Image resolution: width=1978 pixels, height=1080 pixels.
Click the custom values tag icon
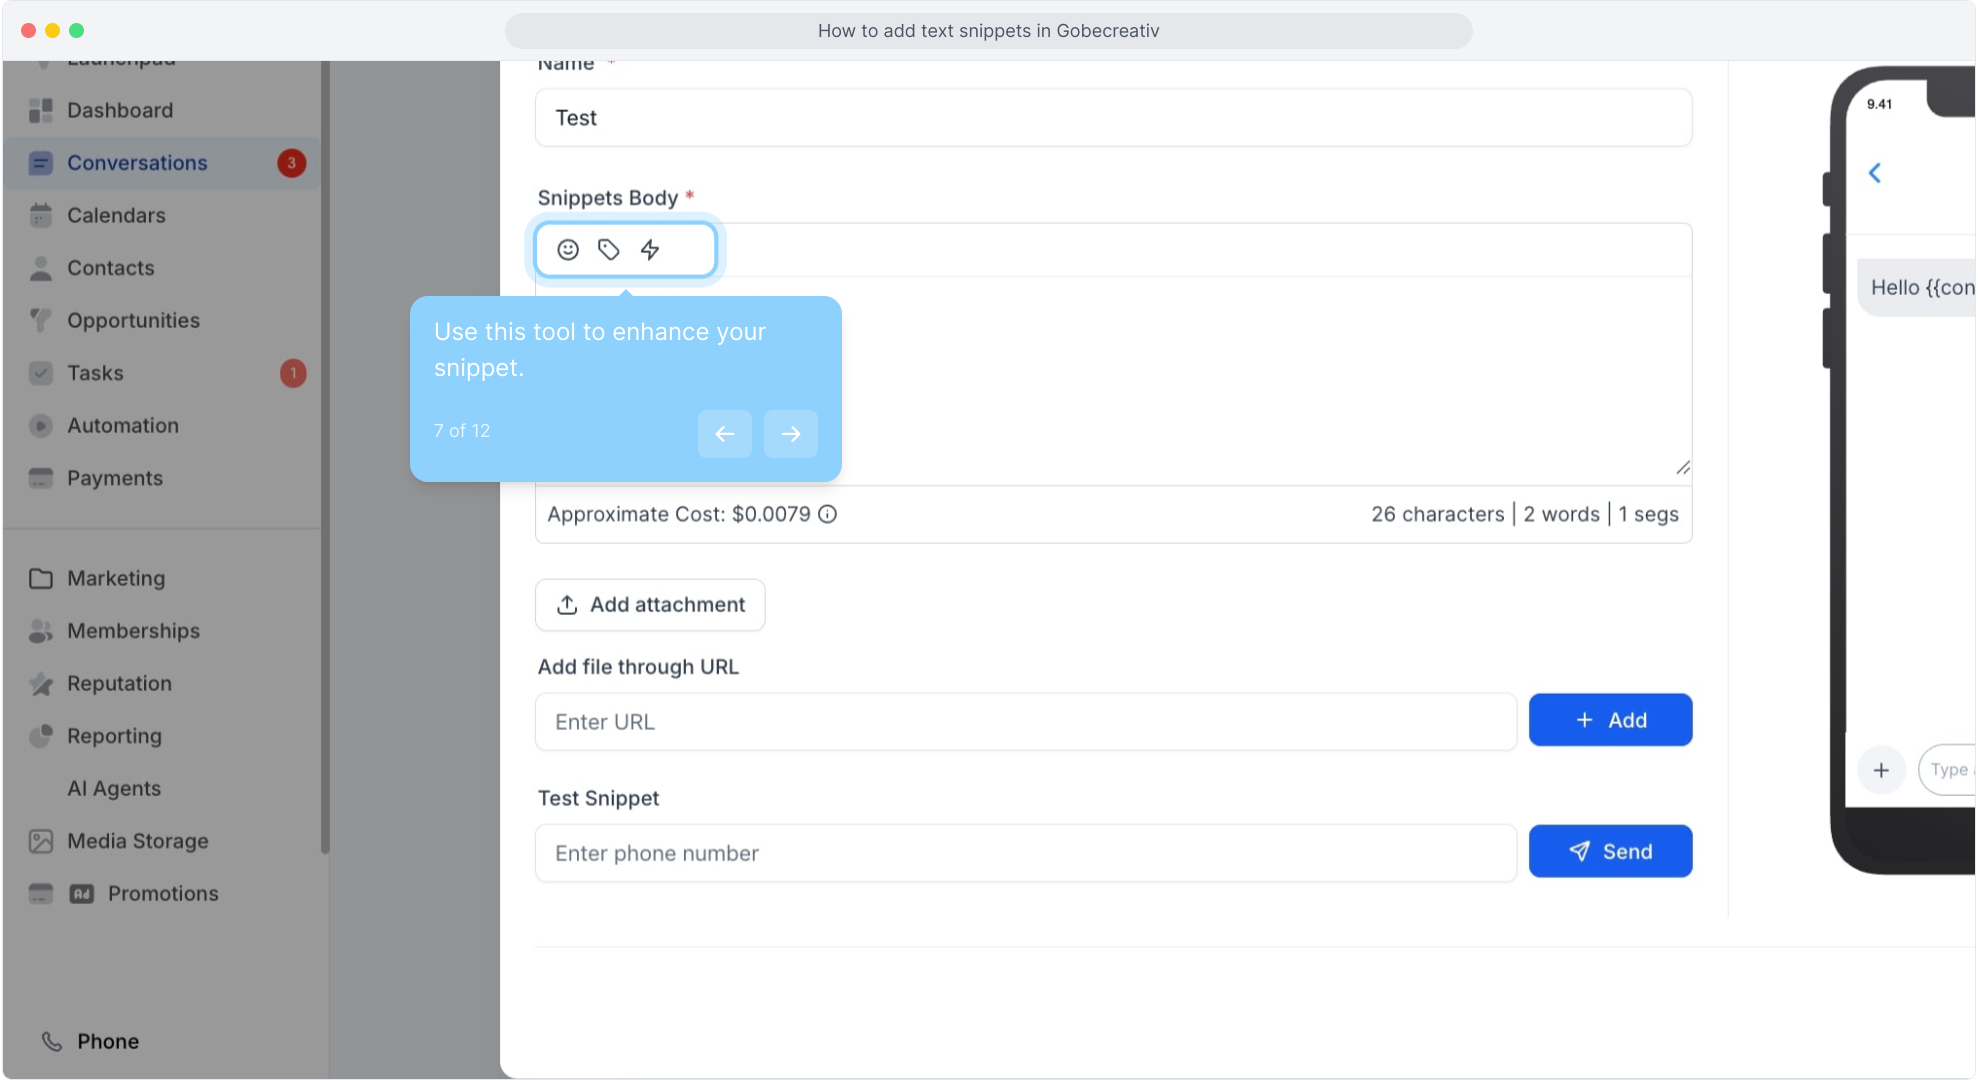608,250
